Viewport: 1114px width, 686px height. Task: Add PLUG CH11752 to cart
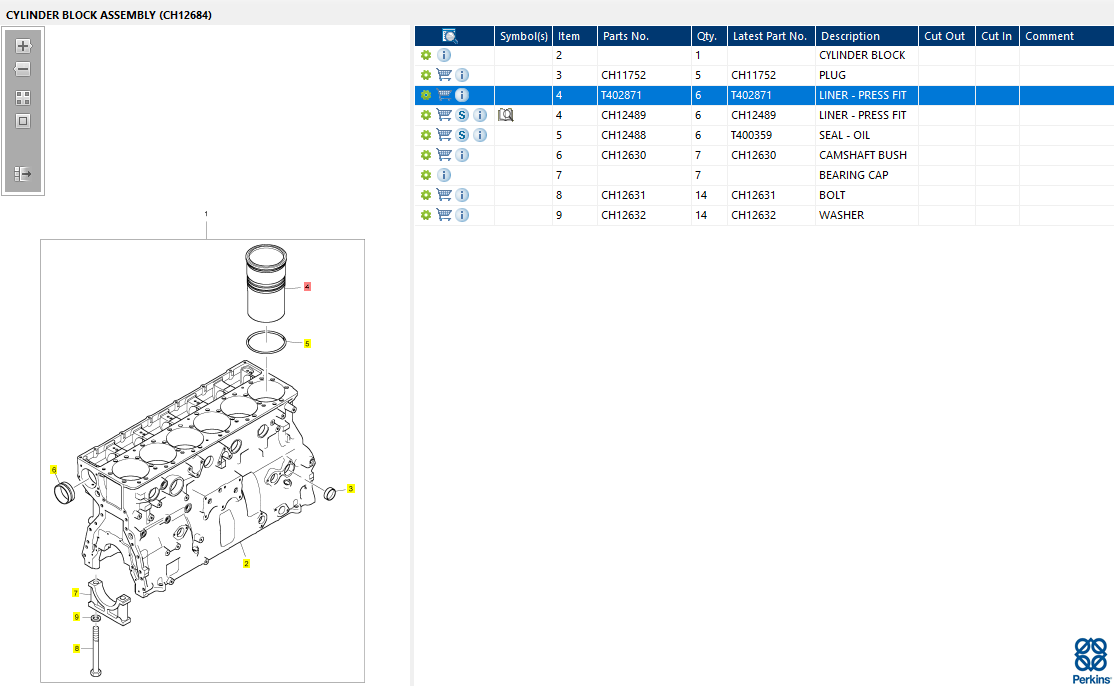point(444,75)
